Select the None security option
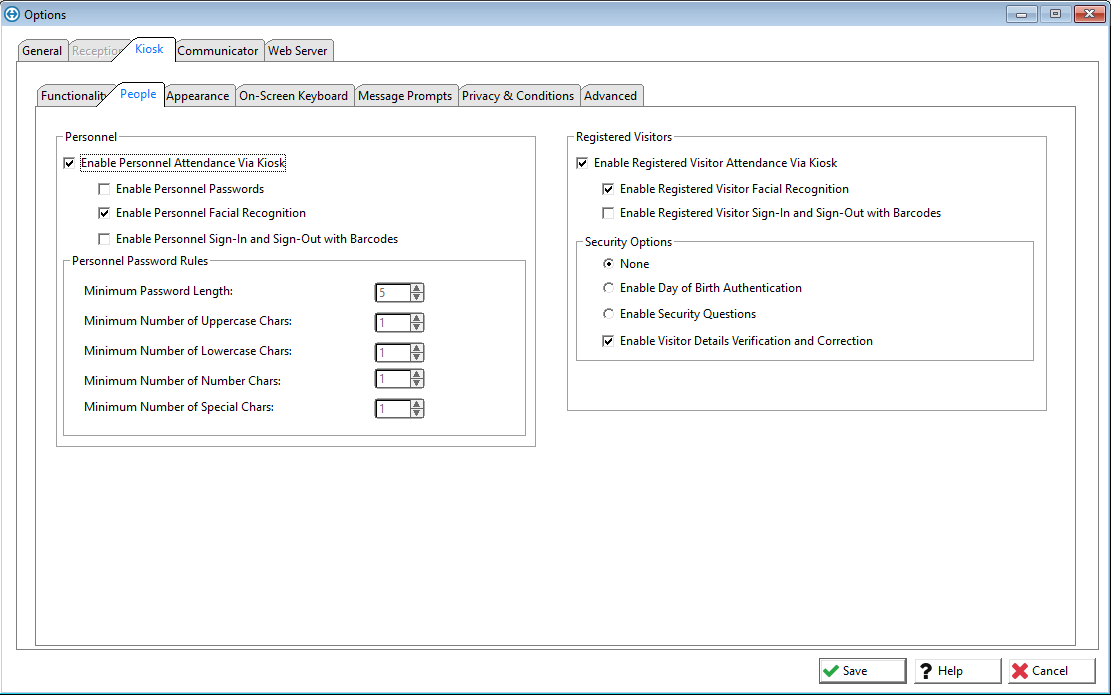The width and height of the screenshot is (1111, 695). click(608, 264)
